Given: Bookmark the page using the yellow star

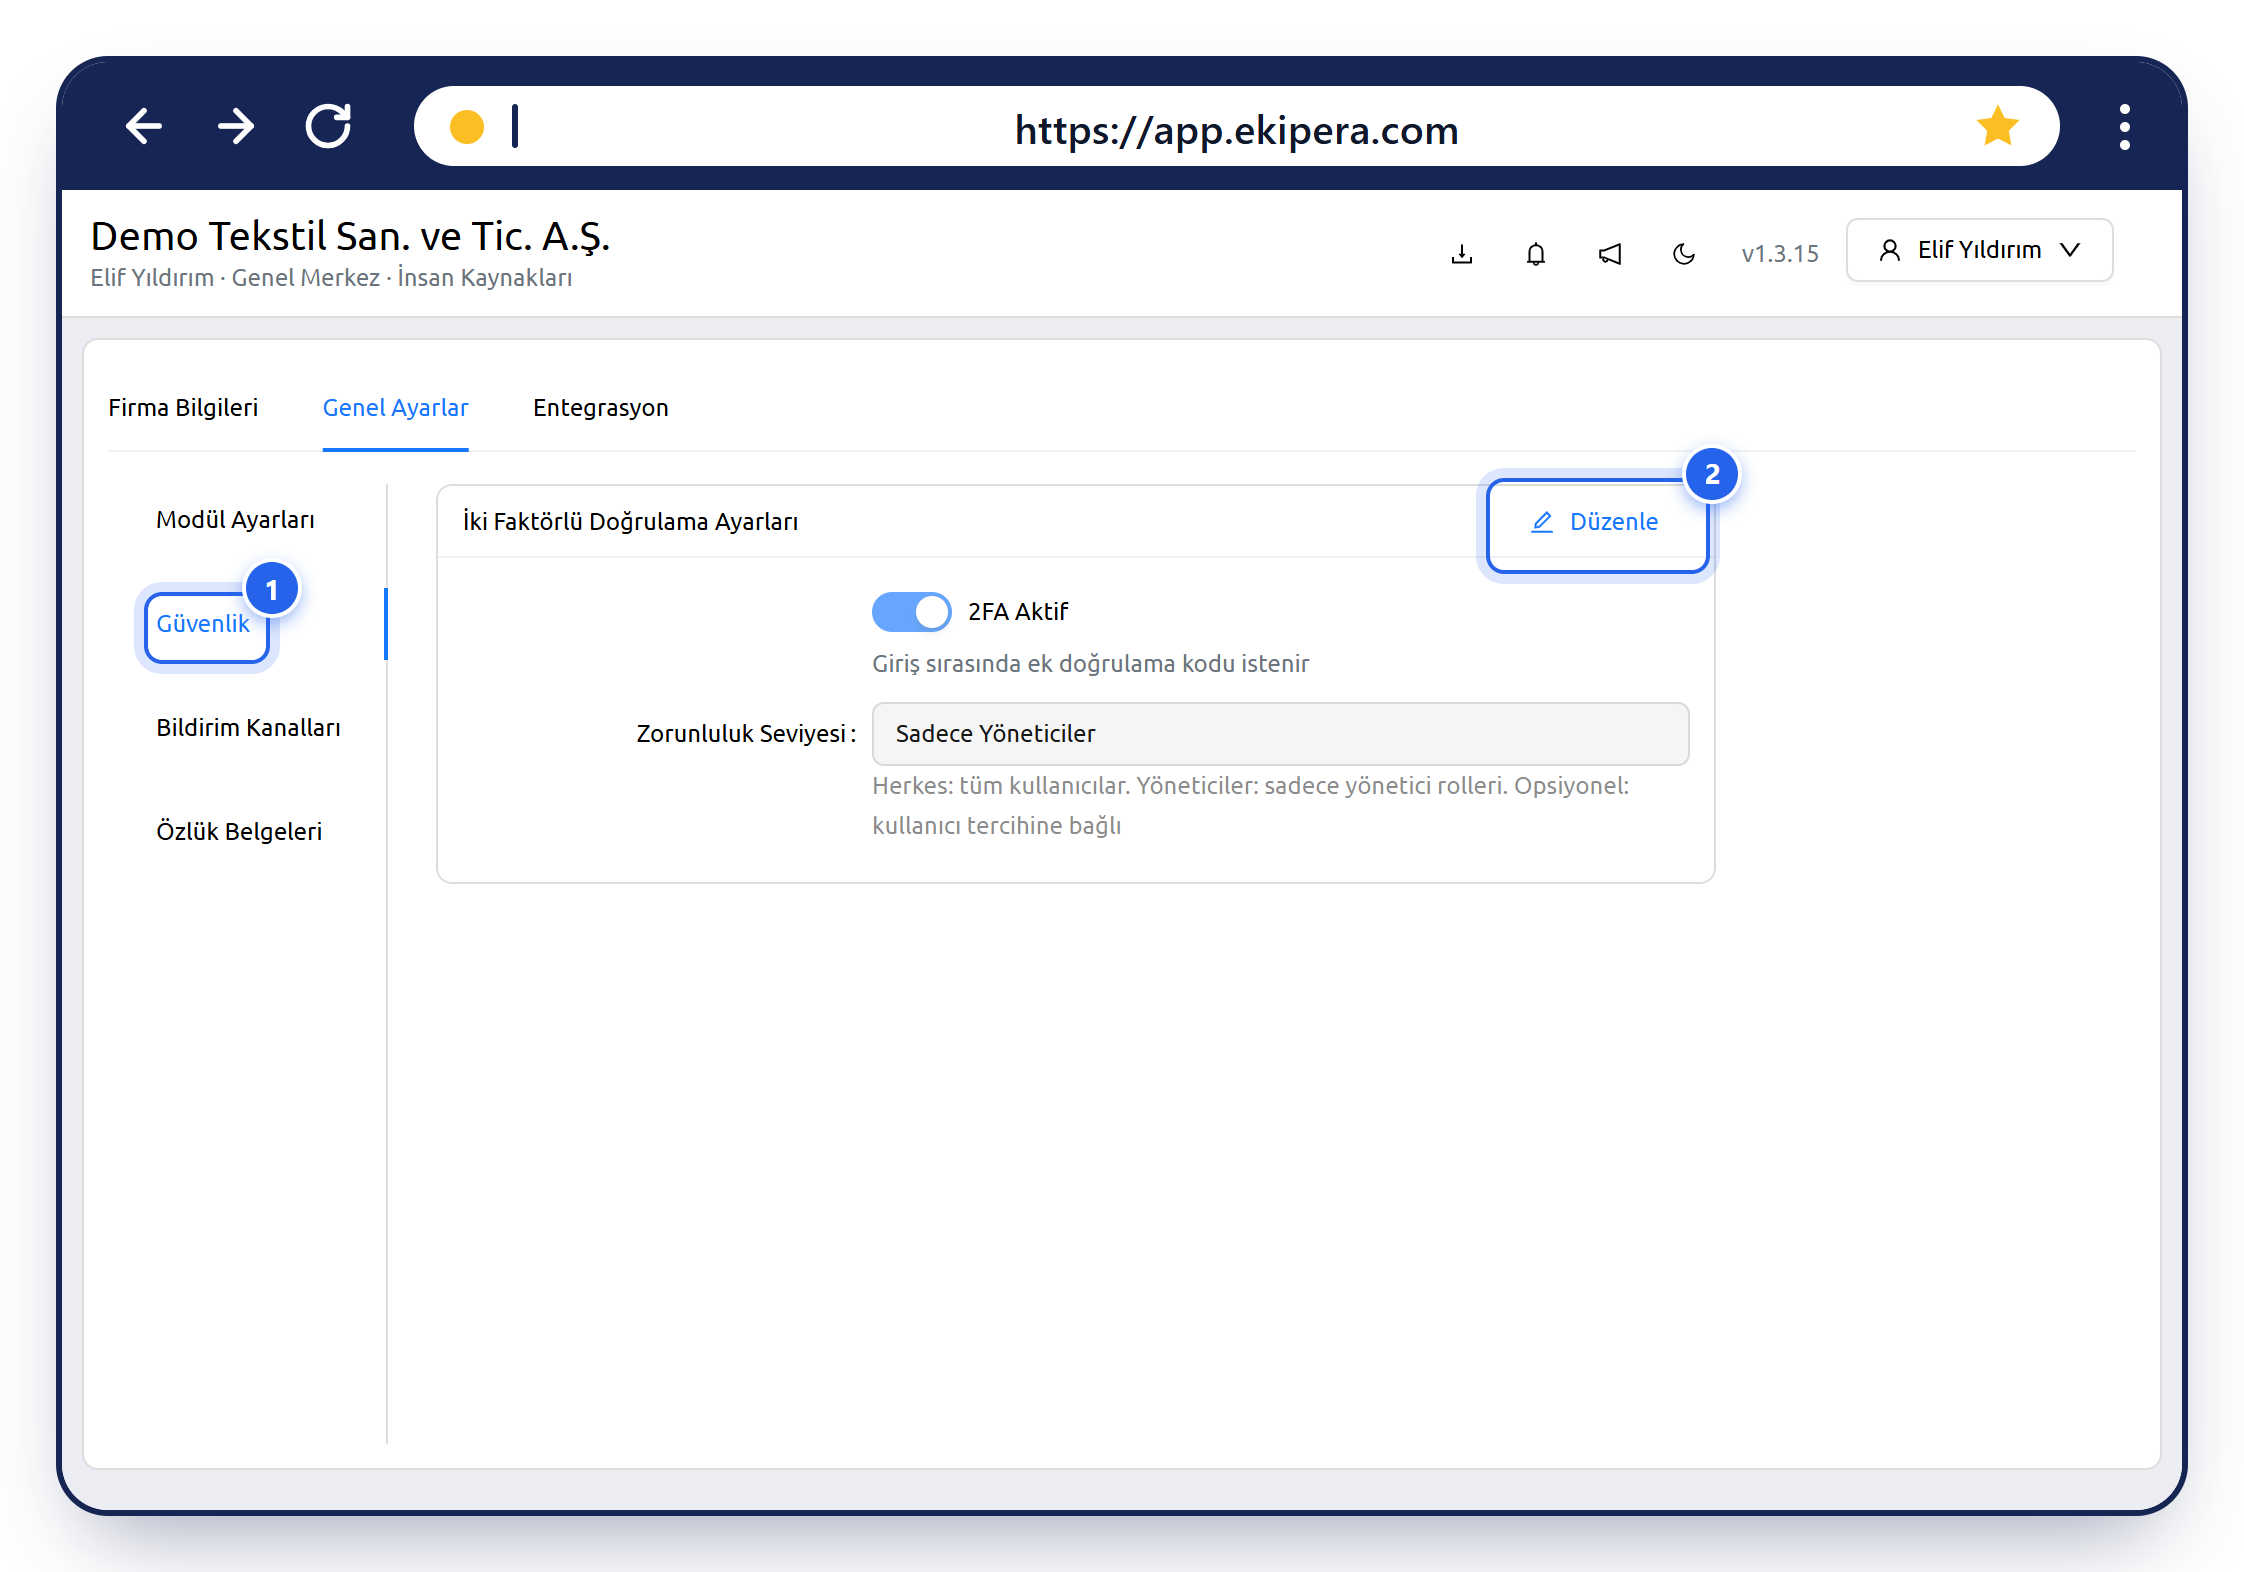Looking at the screenshot, I should [x=1997, y=126].
